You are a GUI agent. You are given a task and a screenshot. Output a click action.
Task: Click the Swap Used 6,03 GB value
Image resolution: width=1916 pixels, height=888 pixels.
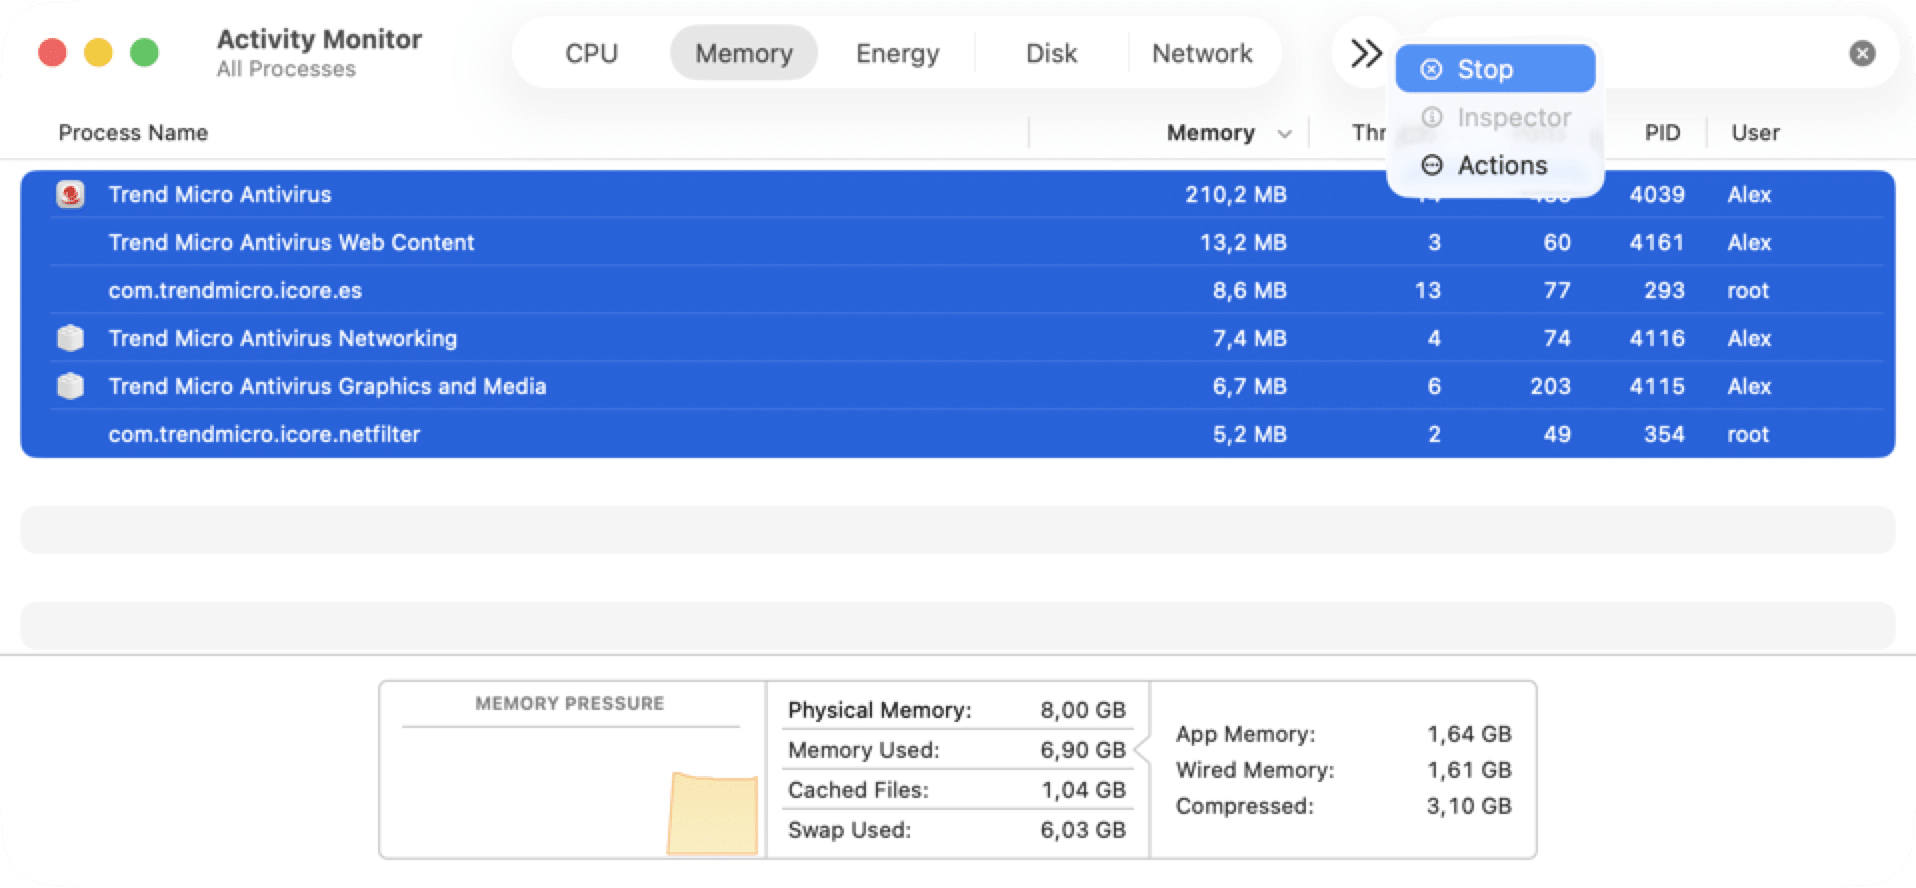pyautogui.click(x=1083, y=830)
